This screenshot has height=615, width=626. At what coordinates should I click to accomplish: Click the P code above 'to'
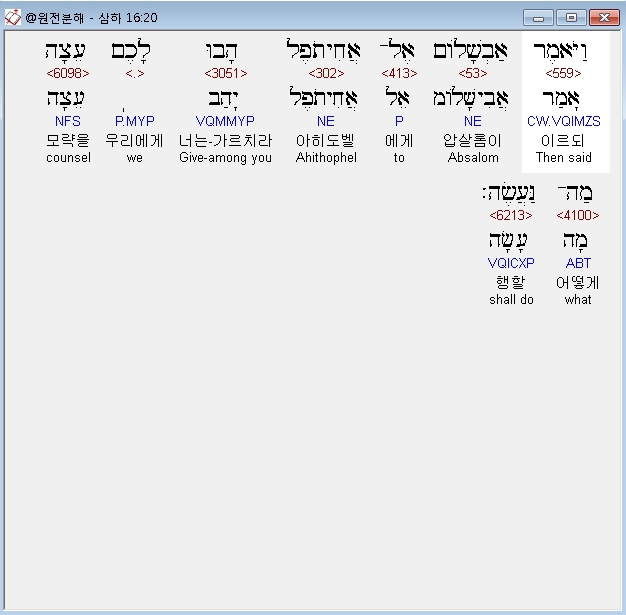coord(399,121)
